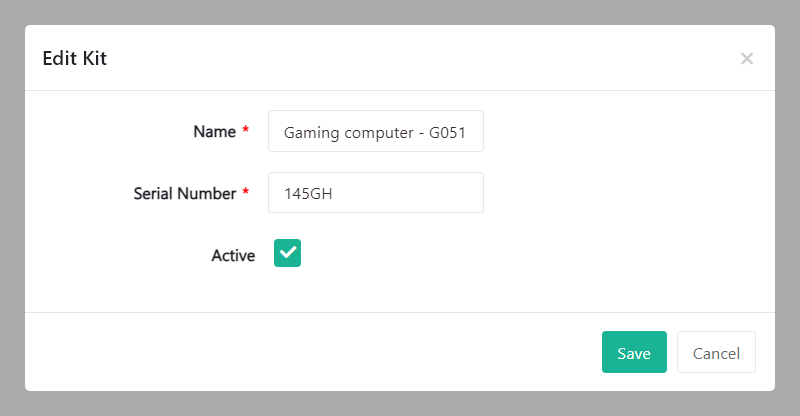800x416 pixels.
Task: Uncheck the Active checkbox
Action: [287, 254]
